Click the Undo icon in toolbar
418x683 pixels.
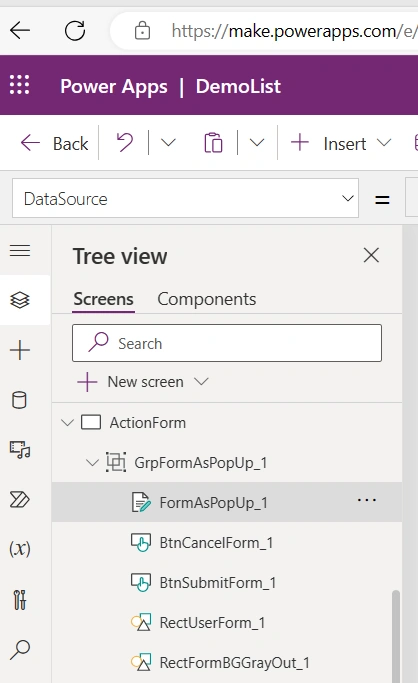point(125,143)
